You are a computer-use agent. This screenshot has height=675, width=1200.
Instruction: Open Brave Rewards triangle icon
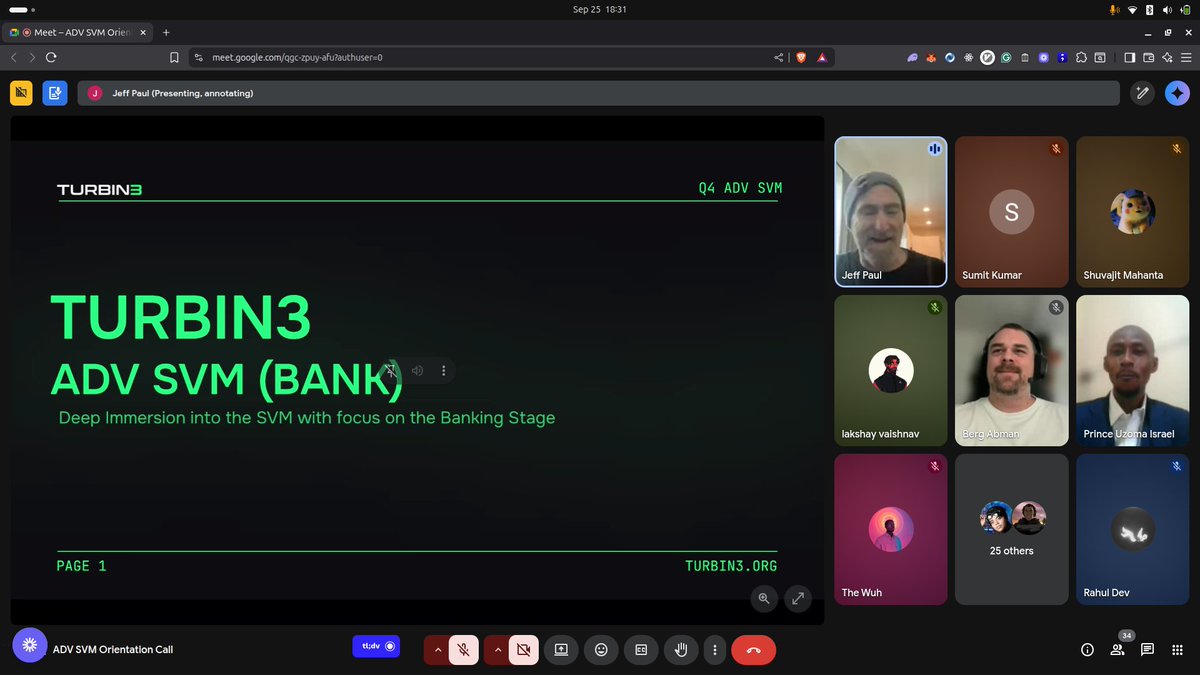pyautogui.click(x=821, y=57)
